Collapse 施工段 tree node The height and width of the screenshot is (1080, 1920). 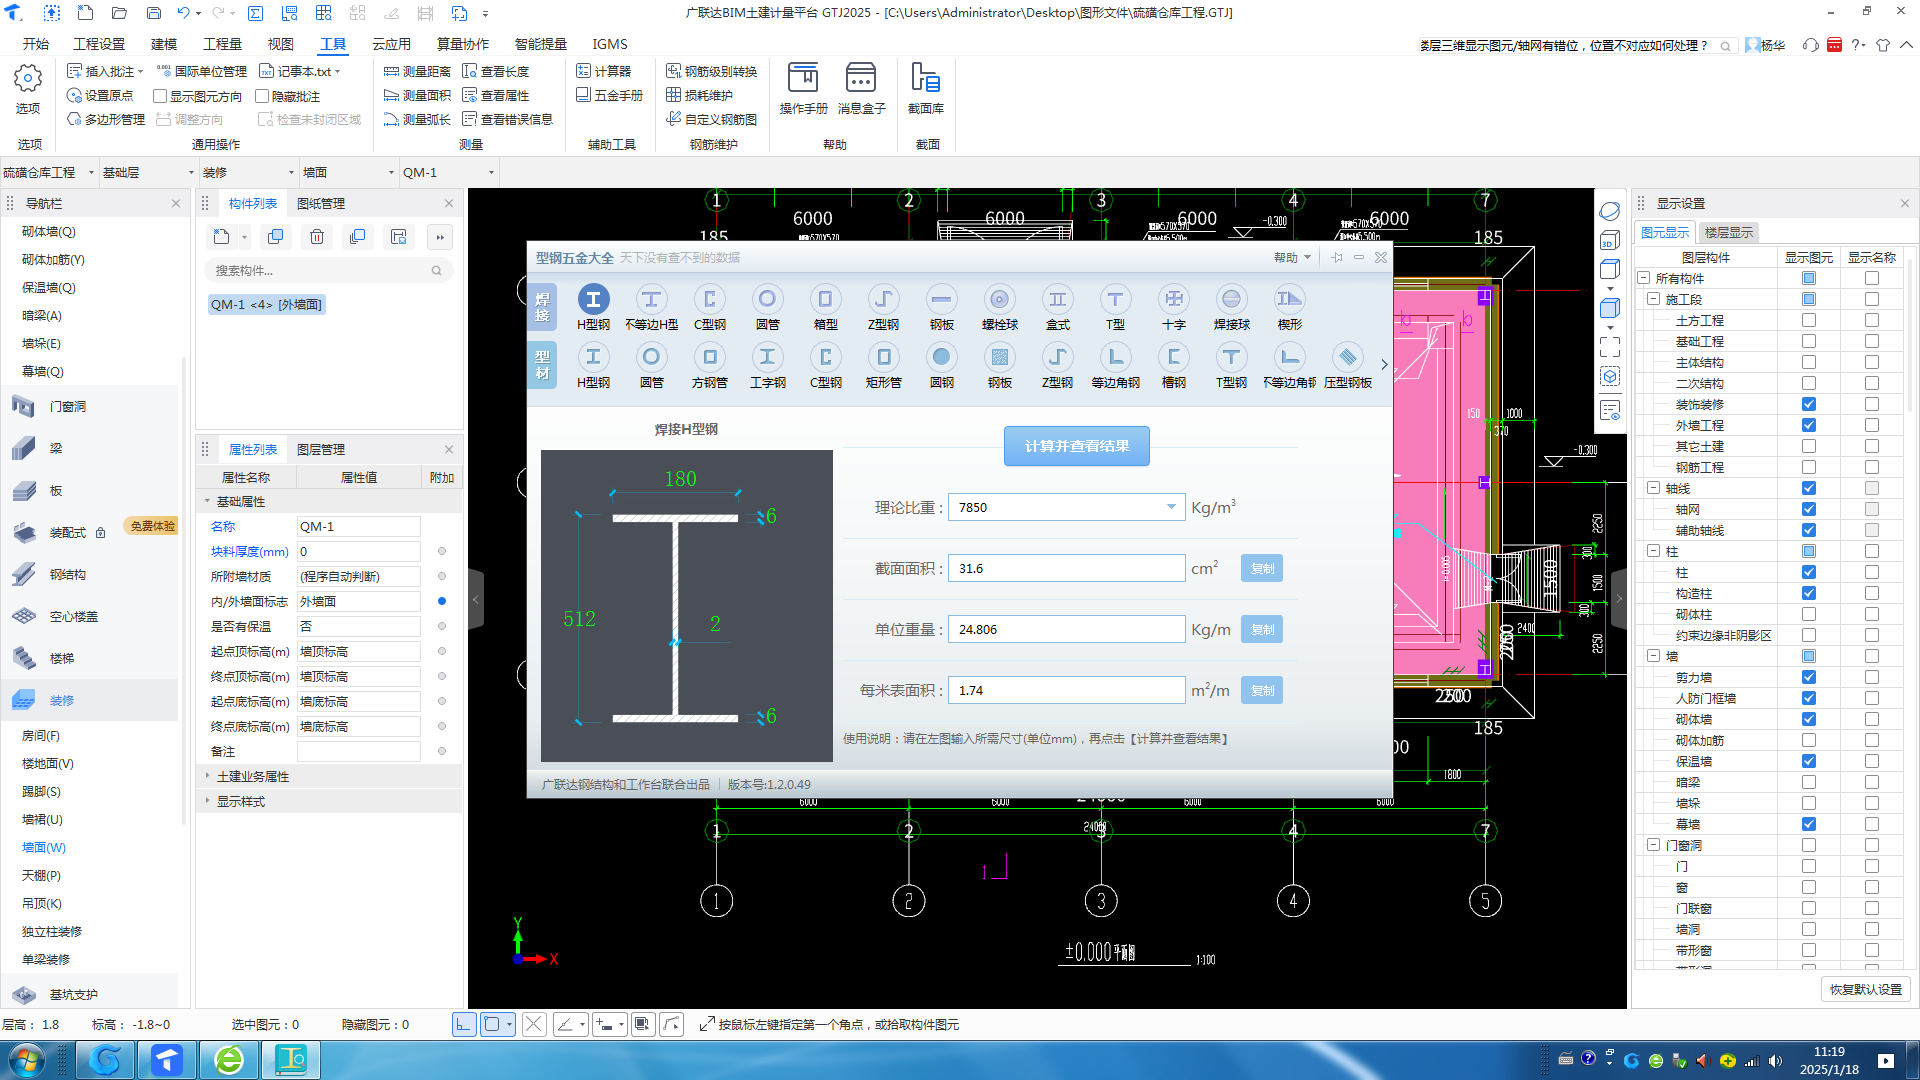(1654, 299)
